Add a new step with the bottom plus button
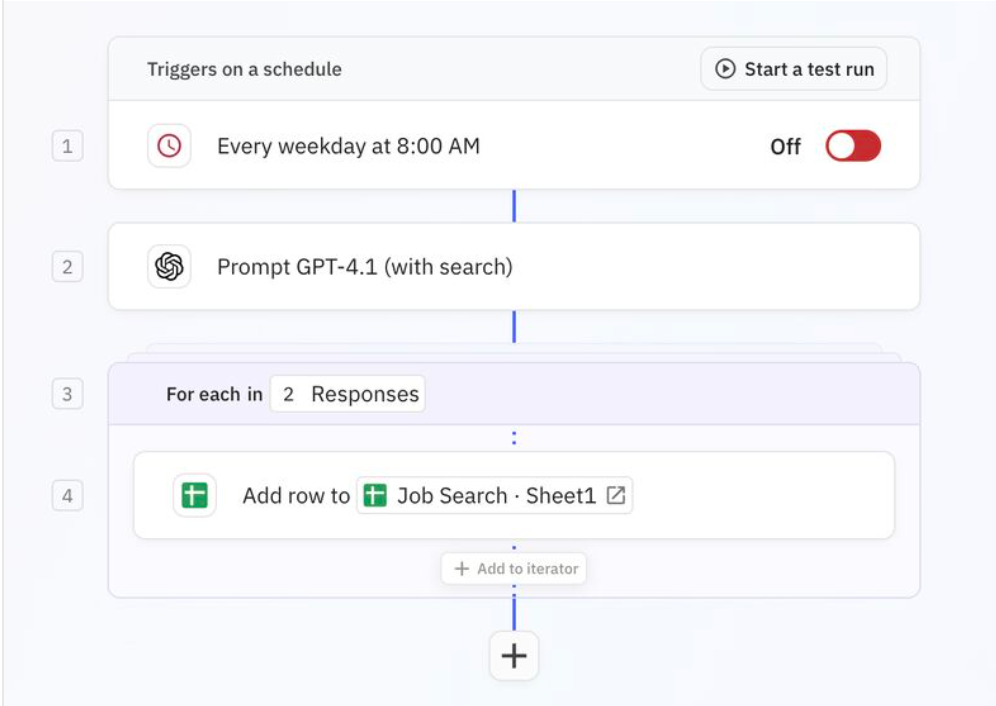 tap(514, 656)
